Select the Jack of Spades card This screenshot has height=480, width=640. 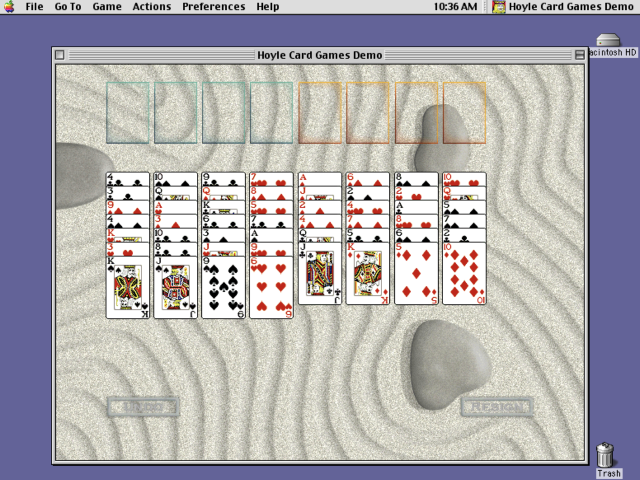(x=176, y=287)
